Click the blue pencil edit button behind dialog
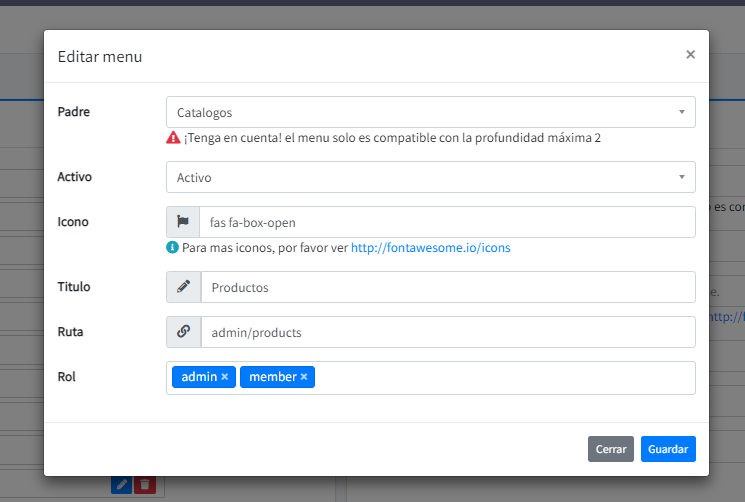Image resolution: width=745 pixels, height=502 pixels. click(121, 485)
